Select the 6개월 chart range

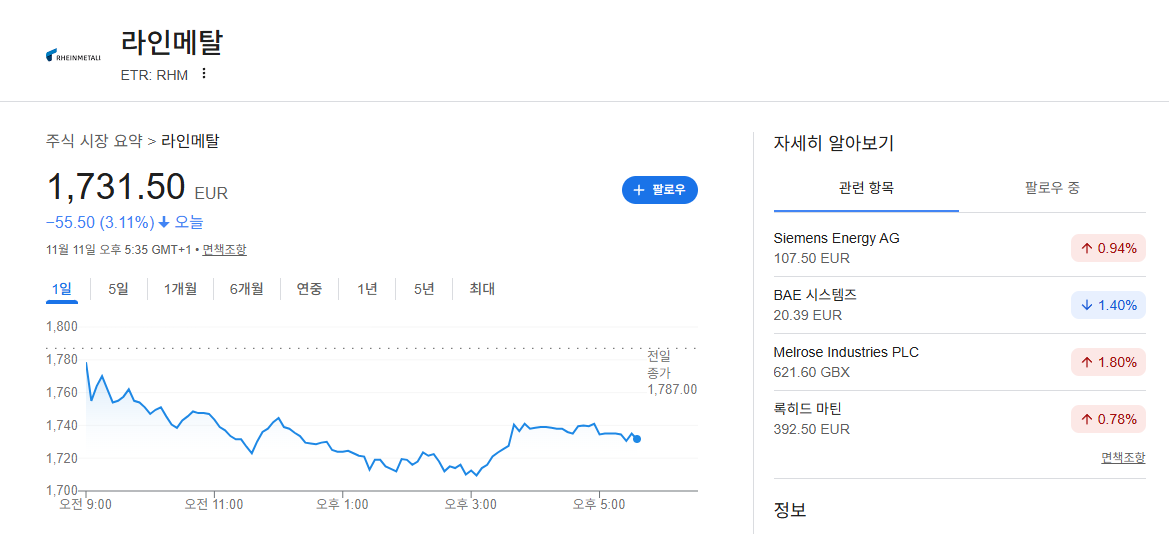pos(247,289)
